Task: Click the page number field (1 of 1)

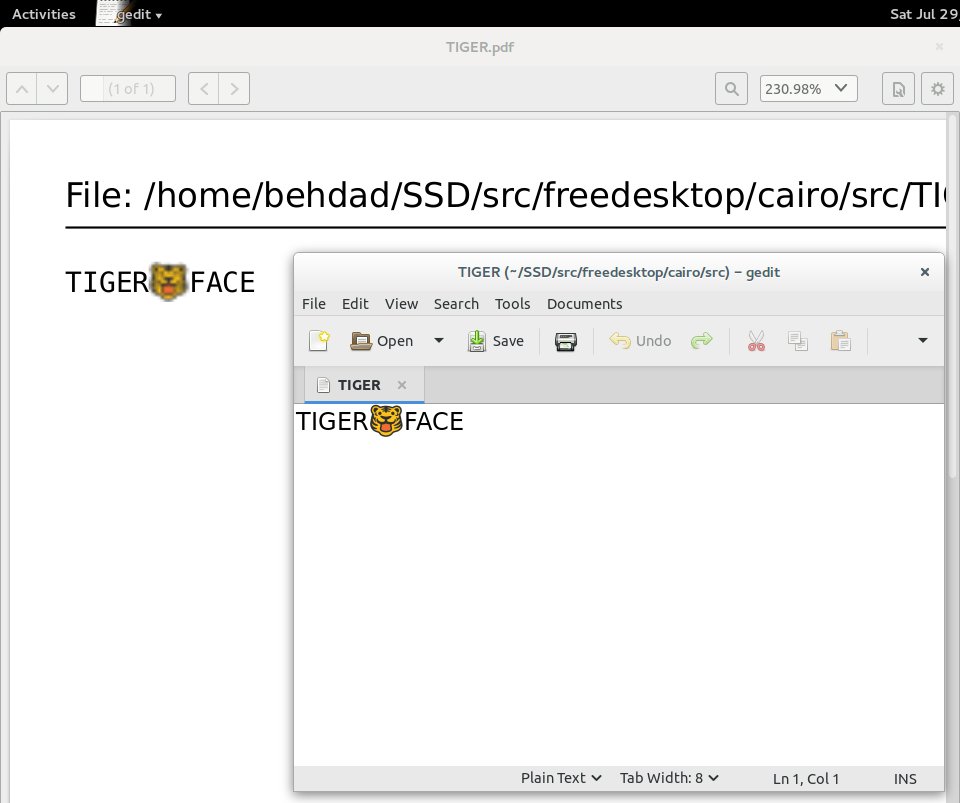Action: [128, 89]
